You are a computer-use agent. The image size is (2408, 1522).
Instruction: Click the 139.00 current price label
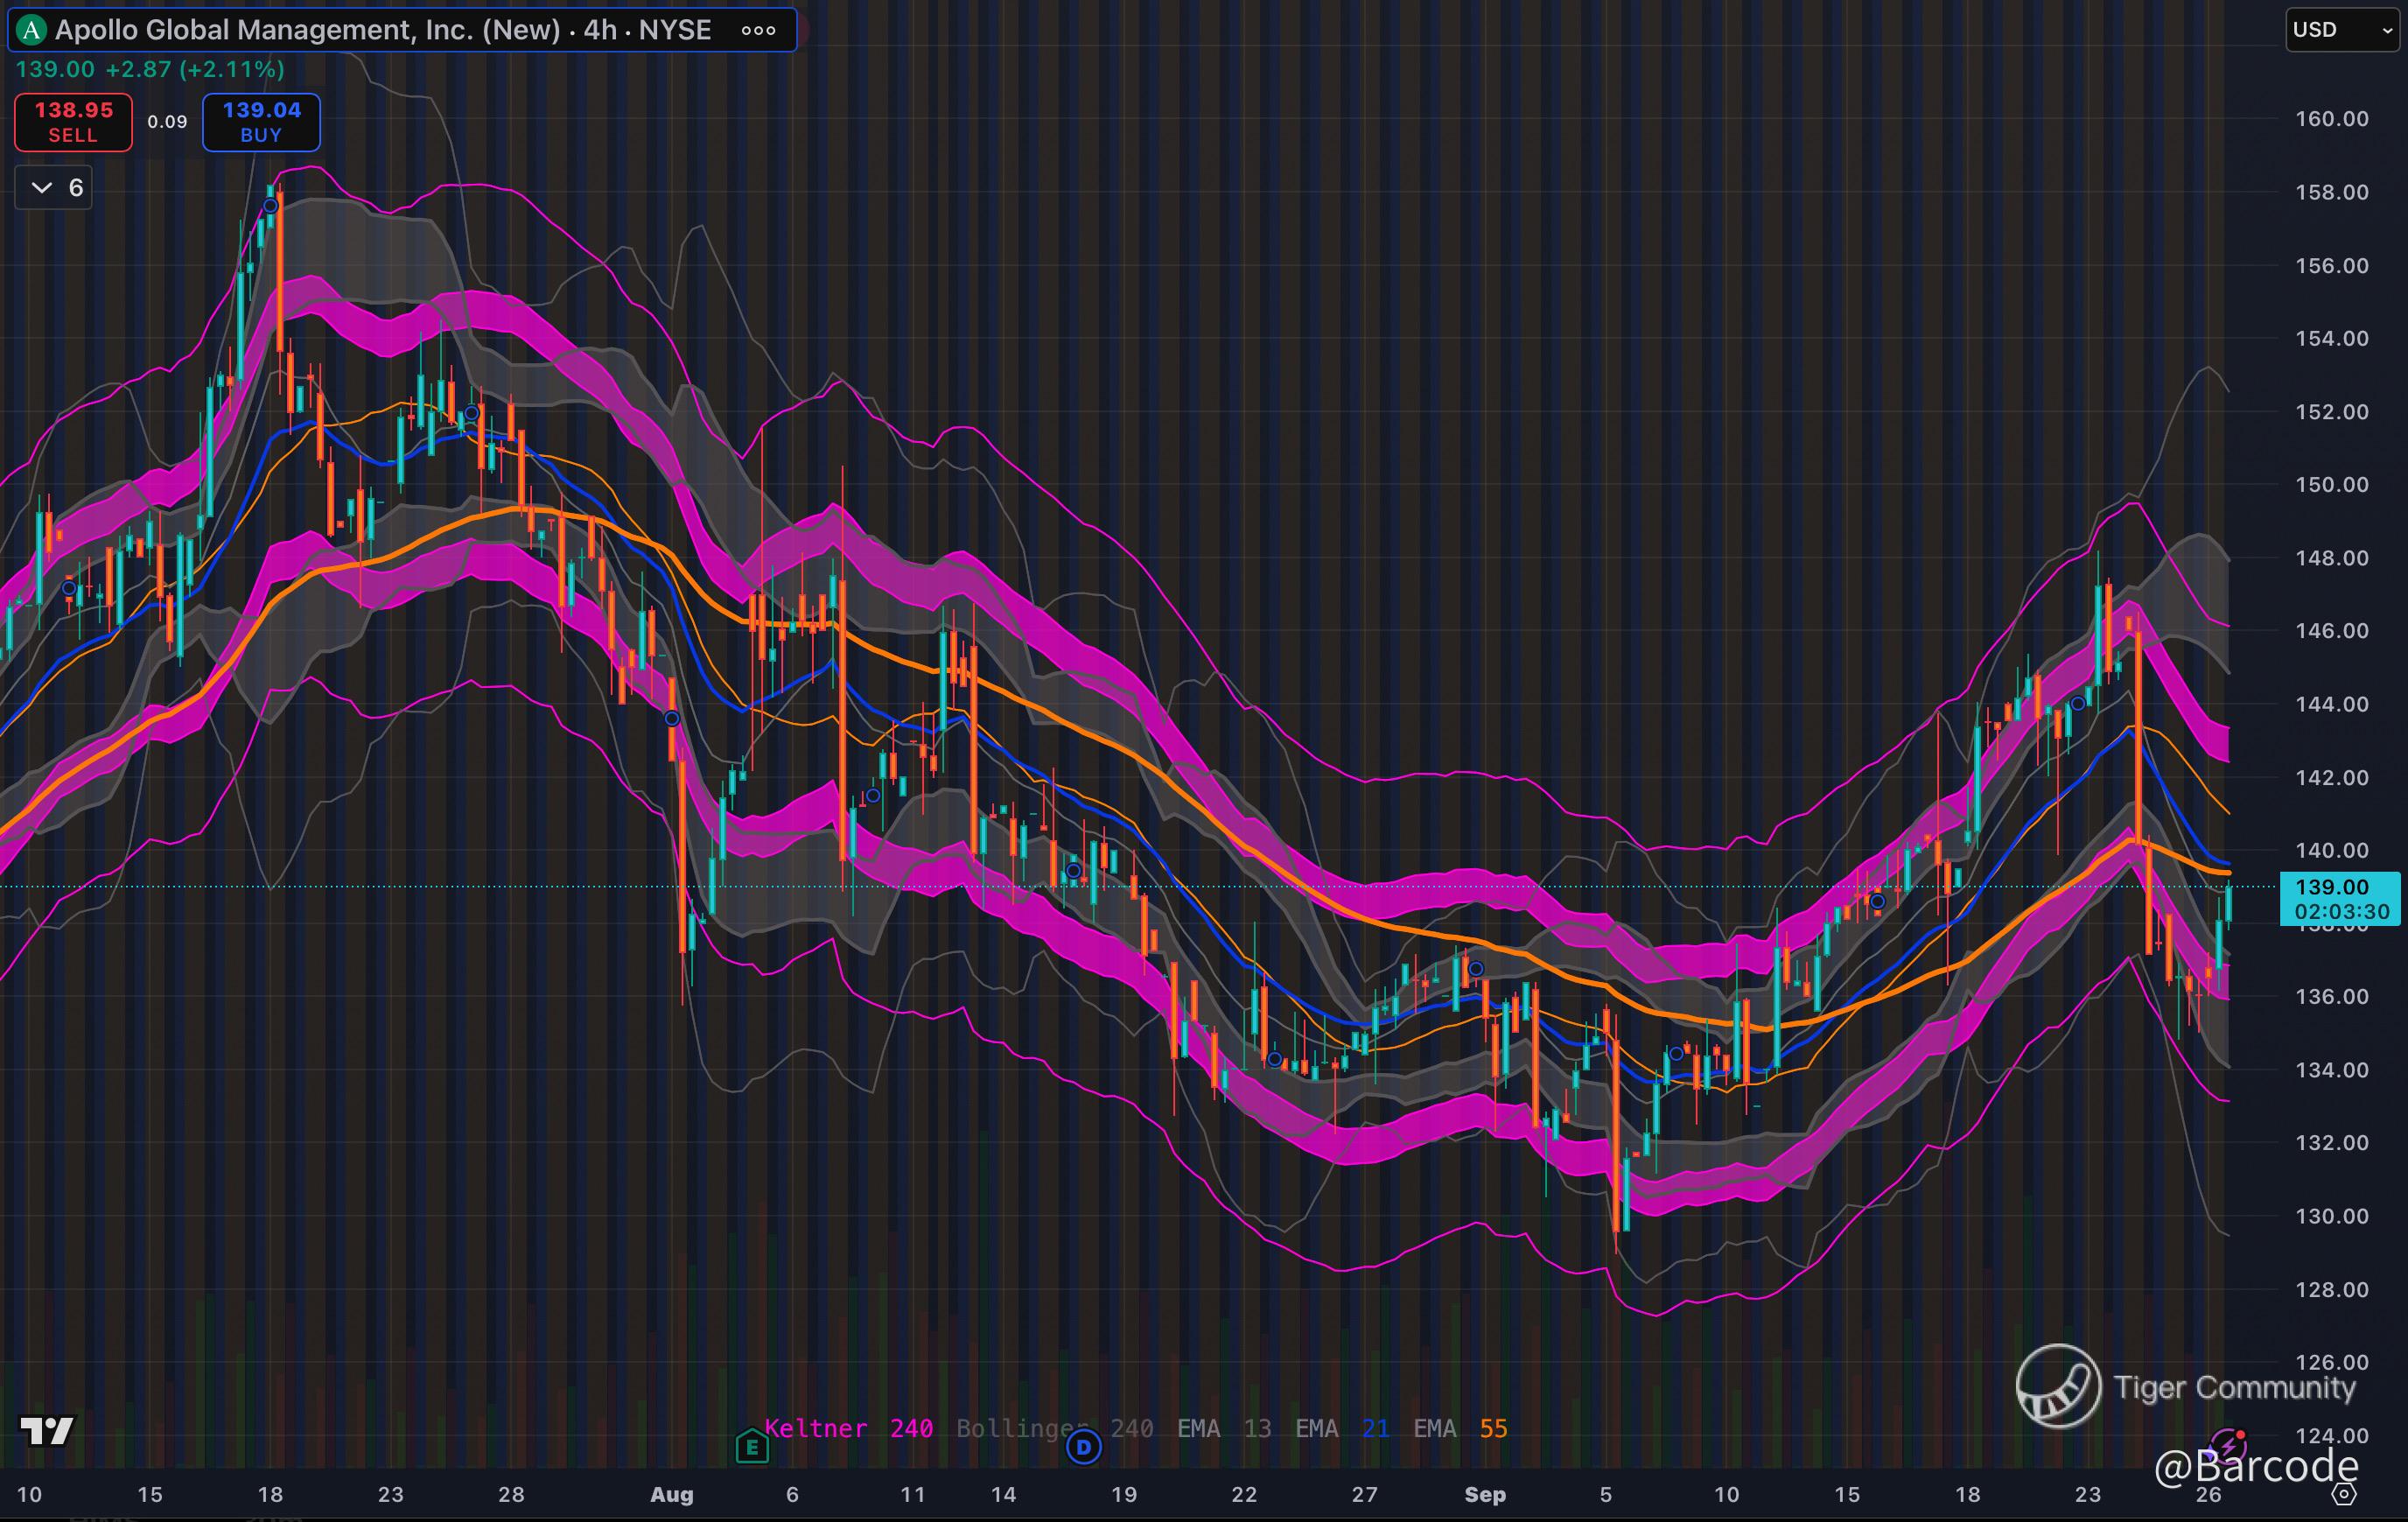pos(2331,887)
